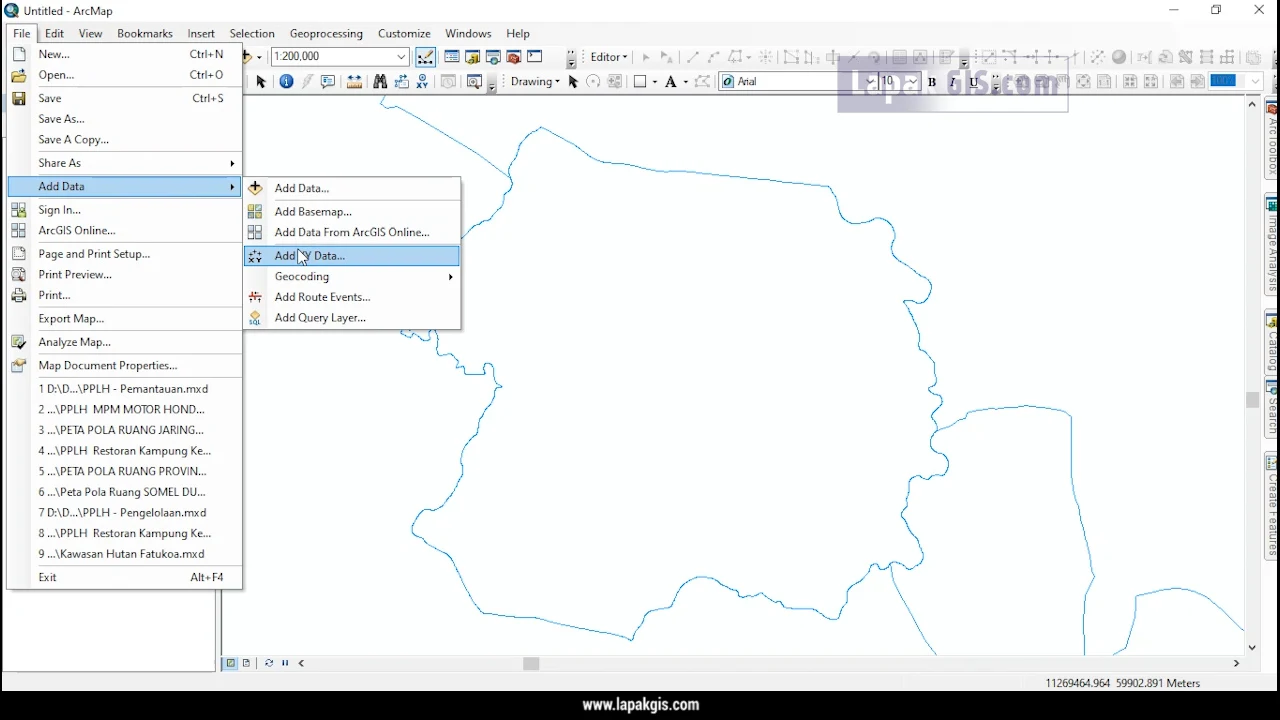Select the Rectangle drawing tool
1280x720 pixels.
point(640,82)
